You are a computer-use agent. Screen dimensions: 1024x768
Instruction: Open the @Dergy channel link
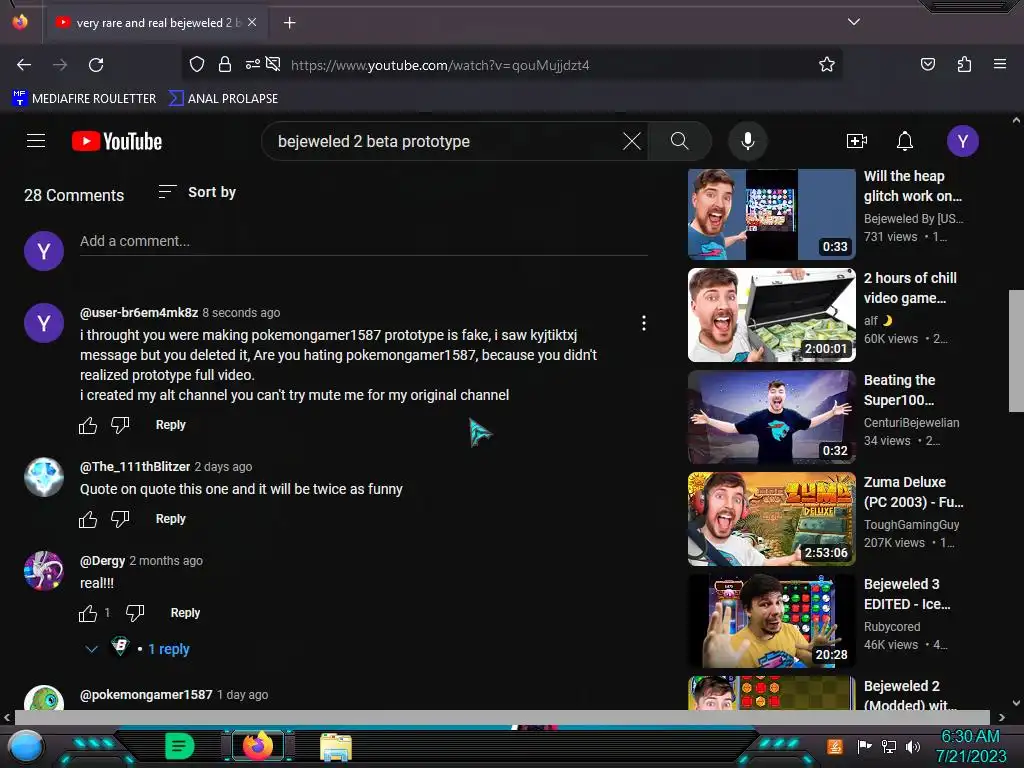coord(103,561)
